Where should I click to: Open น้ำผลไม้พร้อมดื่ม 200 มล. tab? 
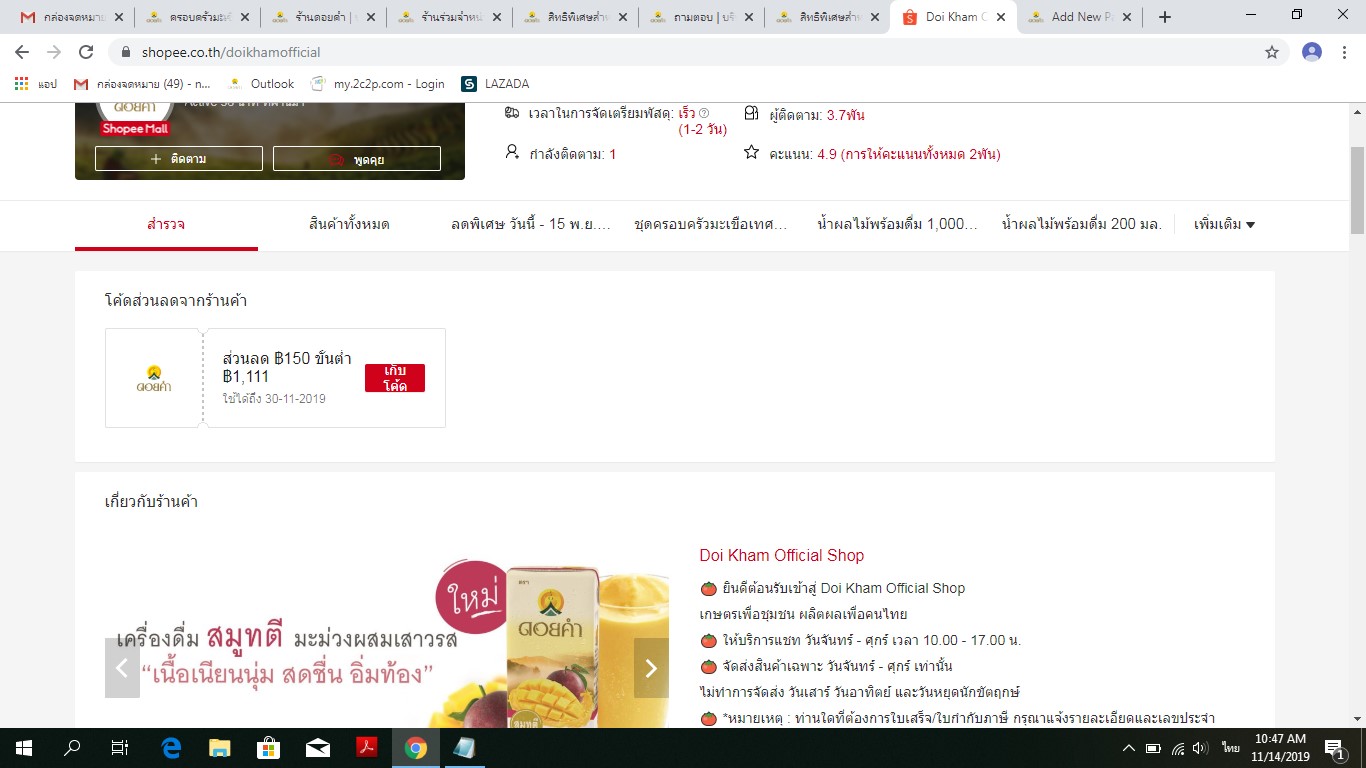click(1082, 224)
